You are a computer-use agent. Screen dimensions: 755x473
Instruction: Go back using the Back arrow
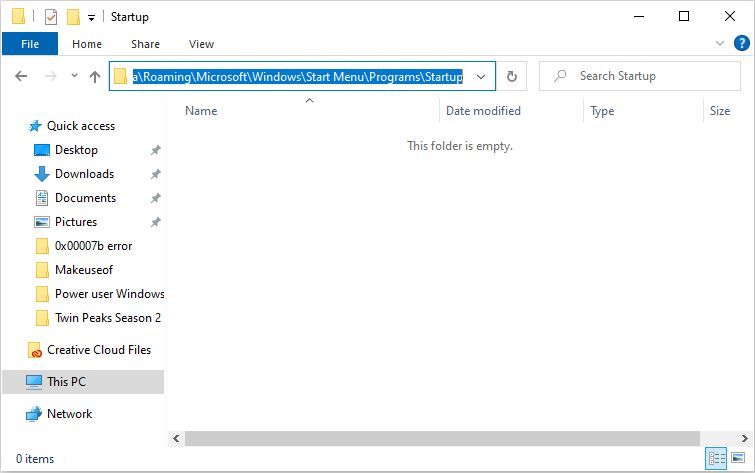pyautogui.click(x=21, y=76)
